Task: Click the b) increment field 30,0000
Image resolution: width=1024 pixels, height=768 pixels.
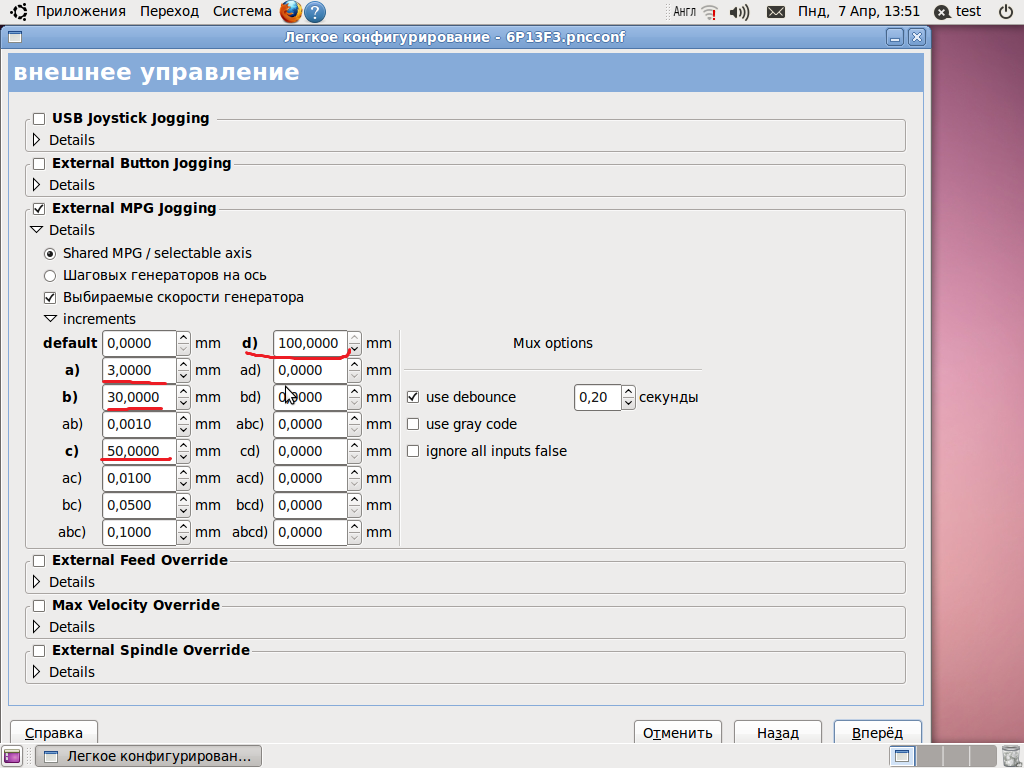Action: [x=139, y=397]
